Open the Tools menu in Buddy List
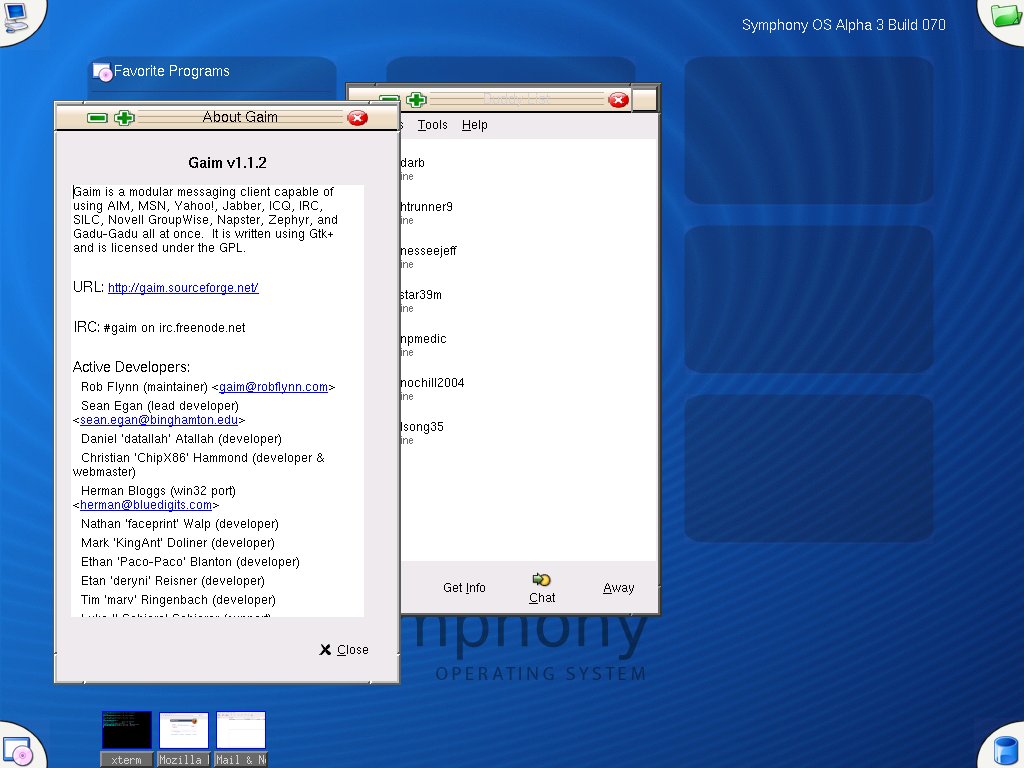Screen dimensions: 1024x768 (x=432, y=125)
